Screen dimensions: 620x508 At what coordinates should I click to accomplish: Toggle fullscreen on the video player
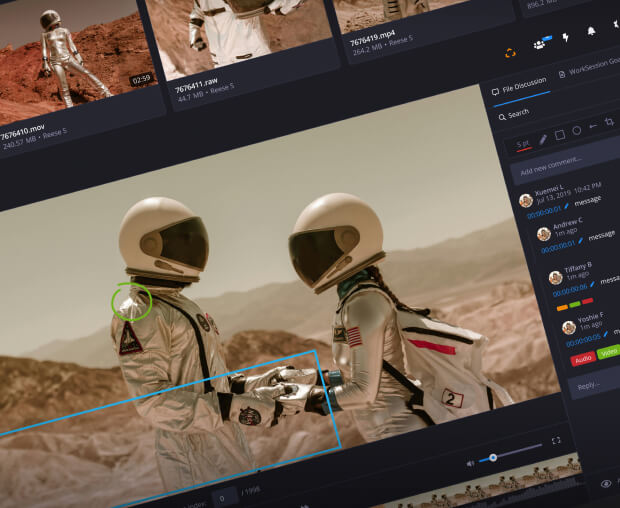pyautogui.click(x=556, y=440)
